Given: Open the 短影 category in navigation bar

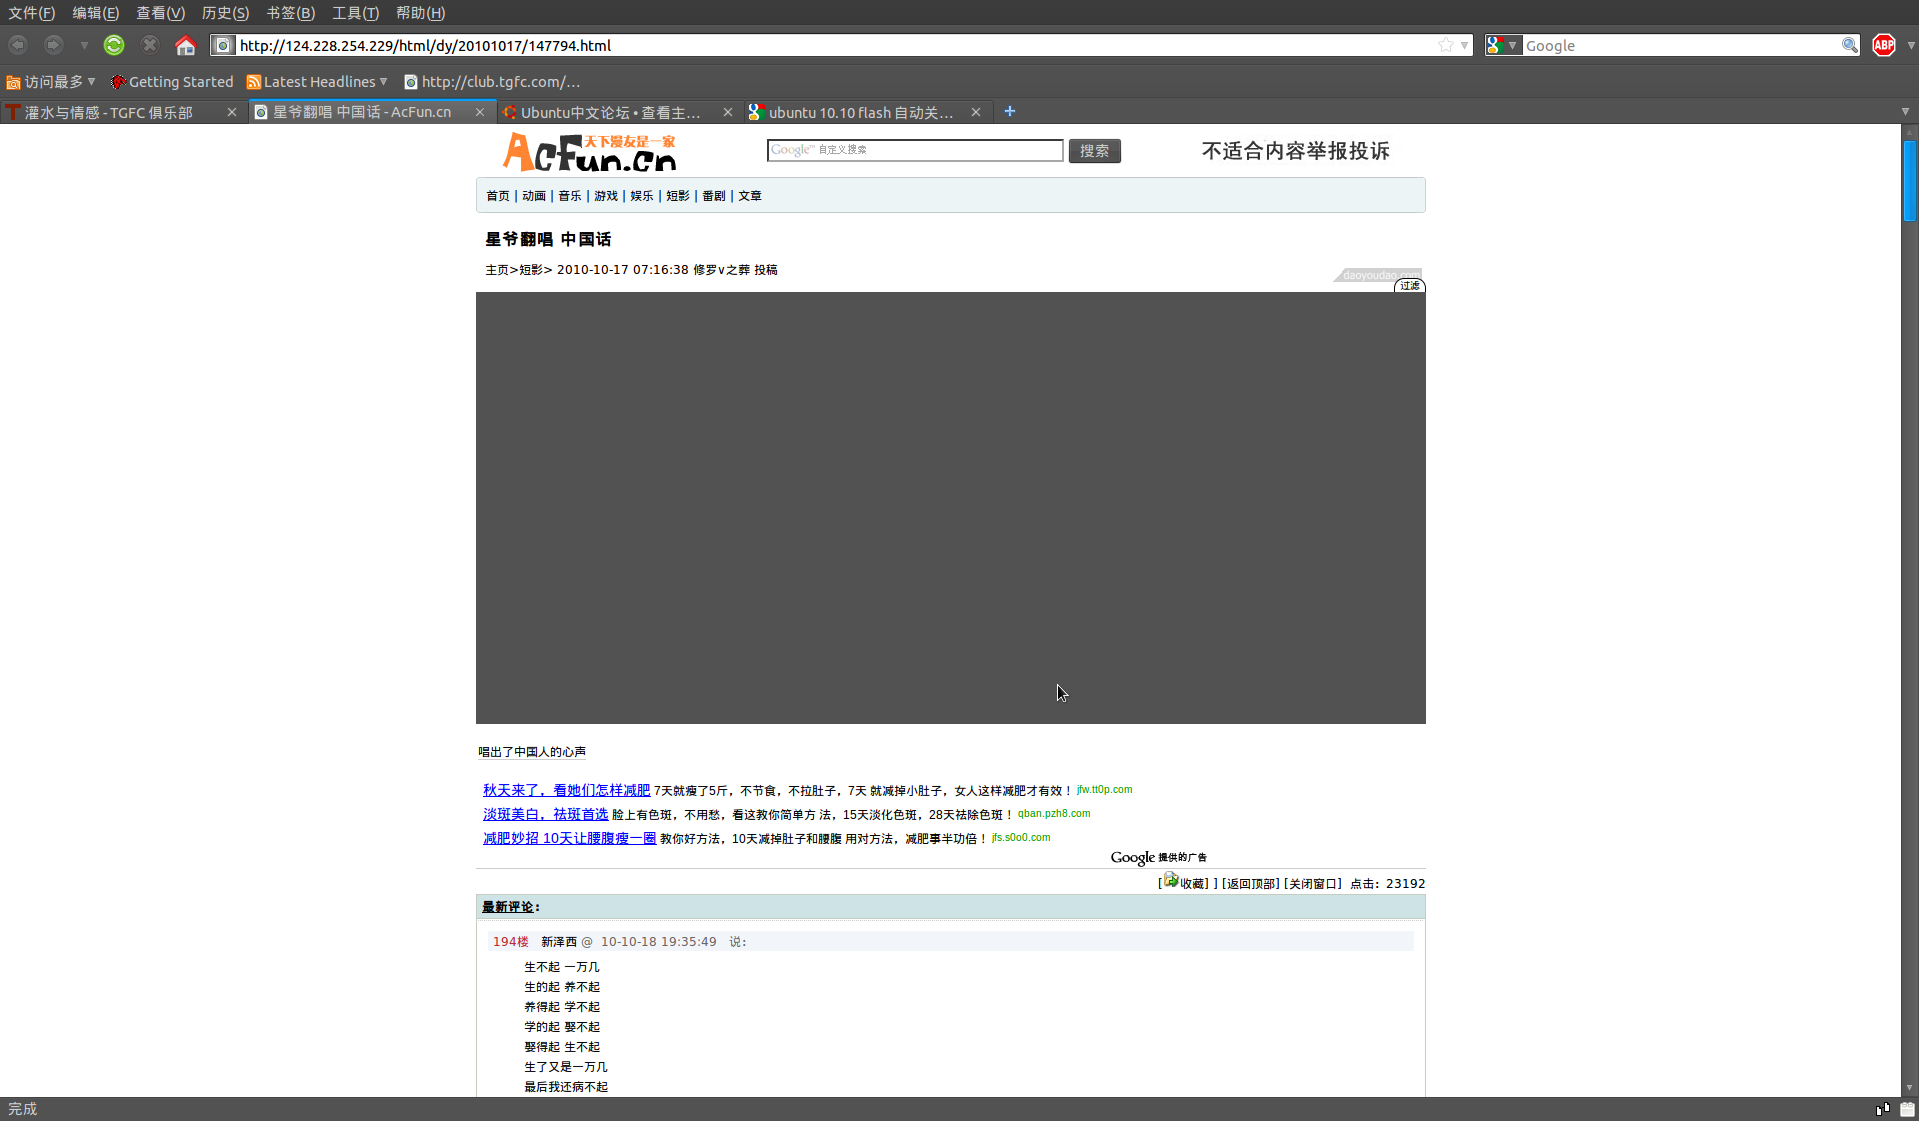Looking at the screenshot, I should tap(678, 196).
